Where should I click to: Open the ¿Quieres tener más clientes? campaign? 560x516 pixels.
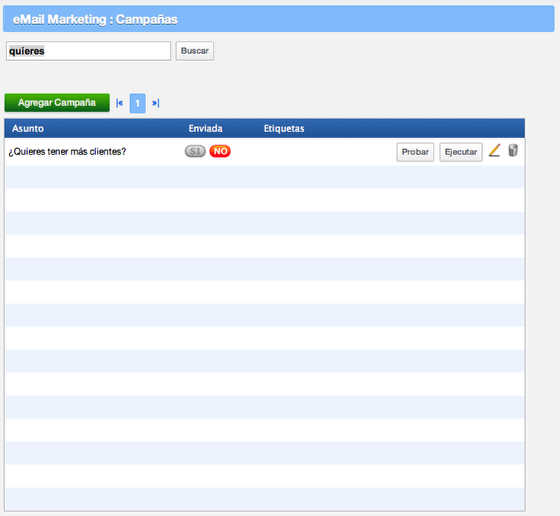(x=68, y=152)
